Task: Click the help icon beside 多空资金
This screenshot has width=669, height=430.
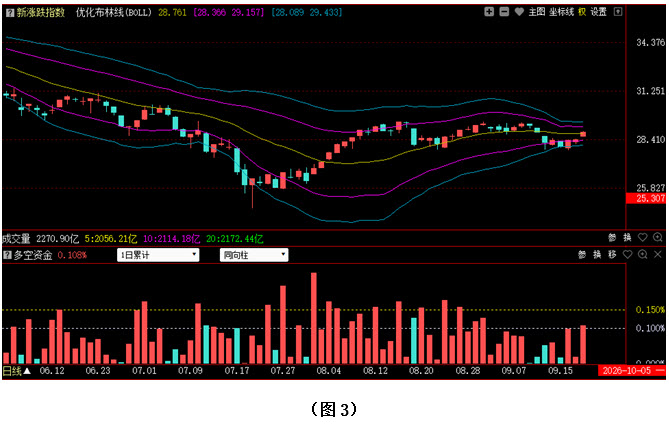Action: [x=7, y=255]
